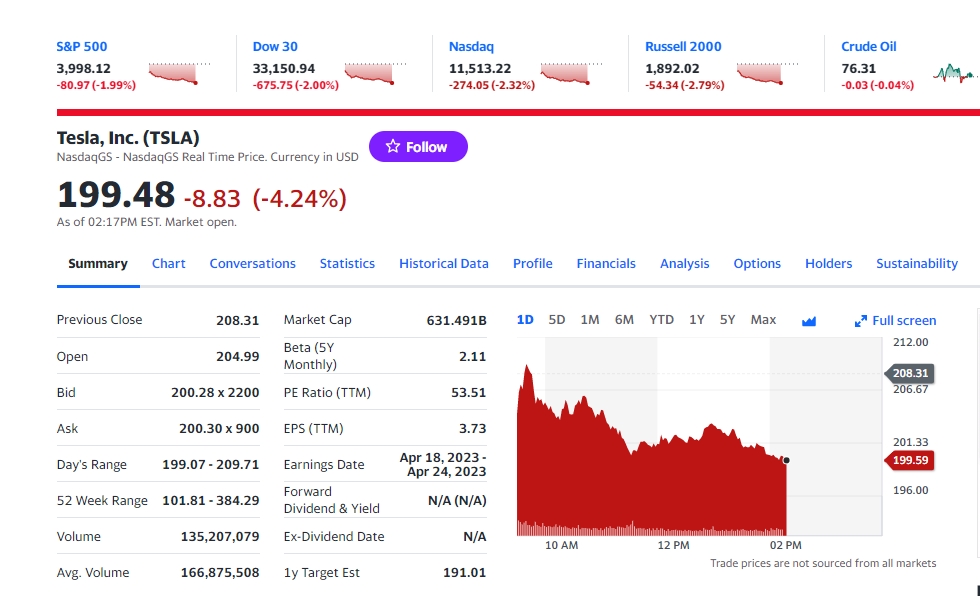Select the Max chart range
Viewport: 980px width, 606px height.
point(763,320)
